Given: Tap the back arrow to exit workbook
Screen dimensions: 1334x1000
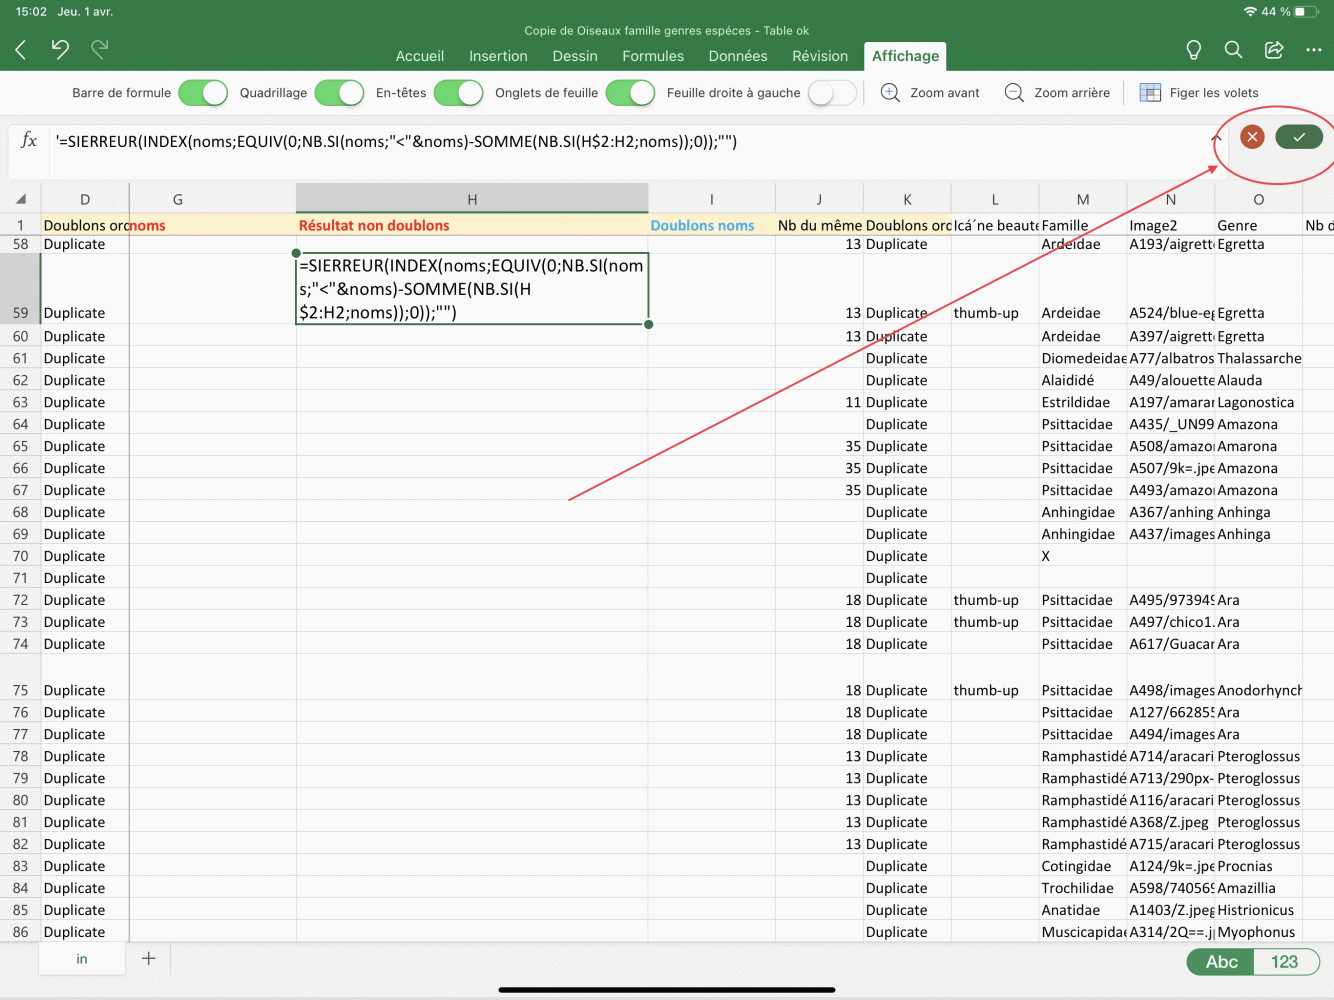Looking at the screenshot, I should coord(21,49).
